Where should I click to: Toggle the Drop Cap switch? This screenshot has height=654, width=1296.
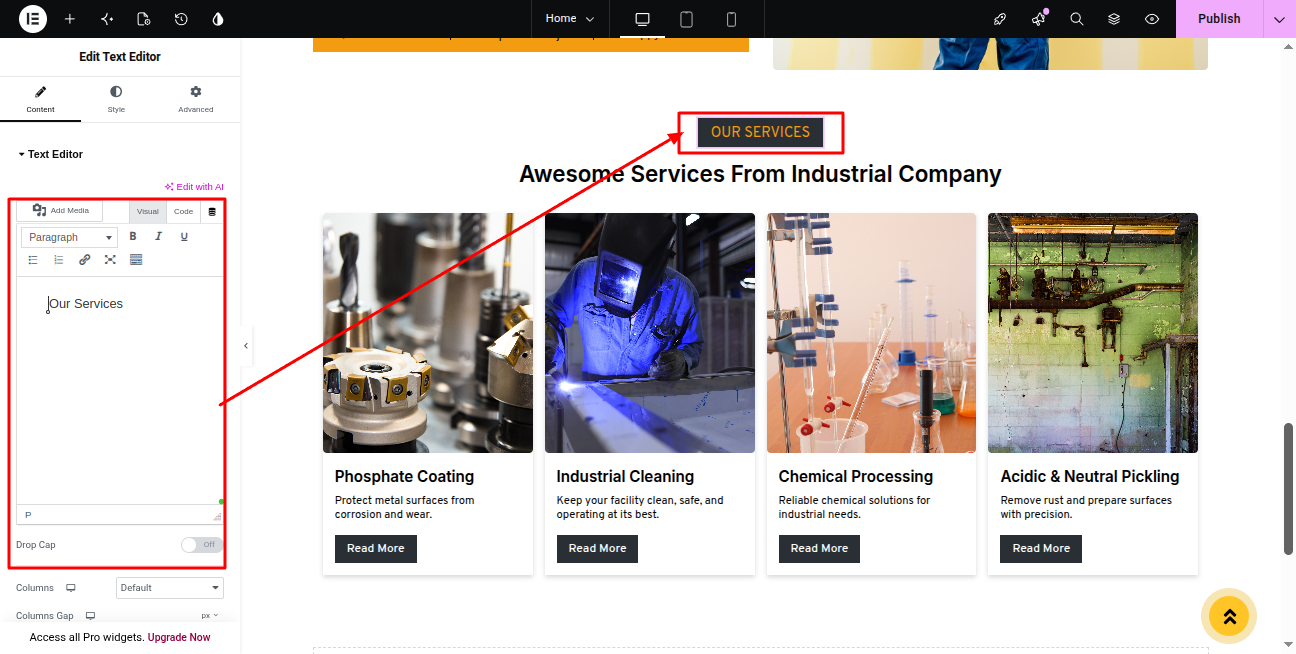click(x=202, y=545)
